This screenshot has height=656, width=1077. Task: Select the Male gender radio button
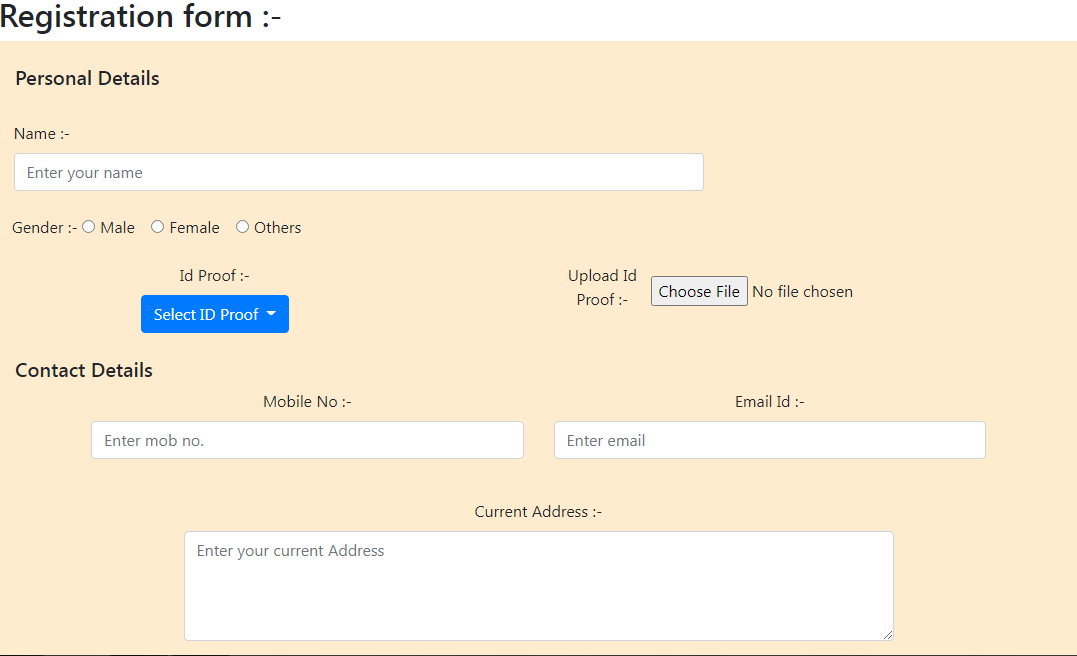pyautogui.click(x=88, y=226)
